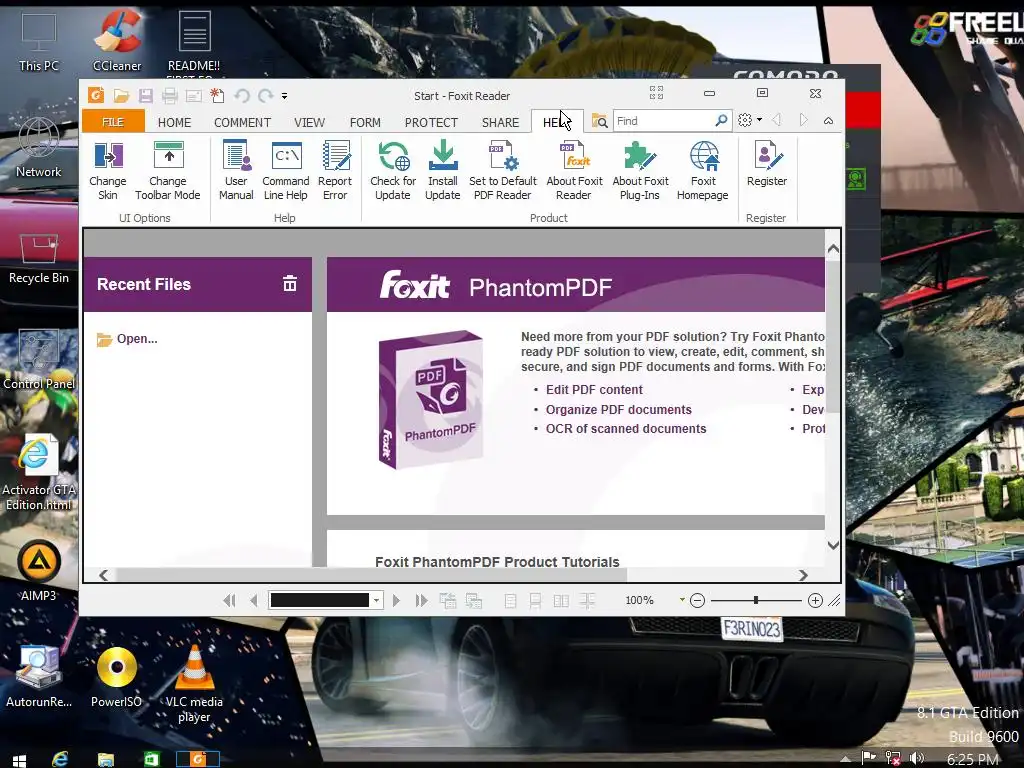The height and width of the screenshot is (768, 1024).
Task: Click the magnifier icon in the Find box
Action: (x=721, y=120)
